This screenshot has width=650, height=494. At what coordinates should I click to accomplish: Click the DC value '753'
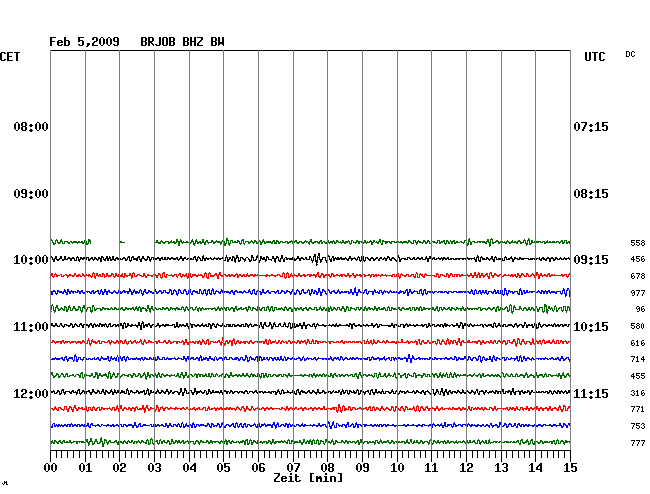pyautogui.click(x=638, y=426)
